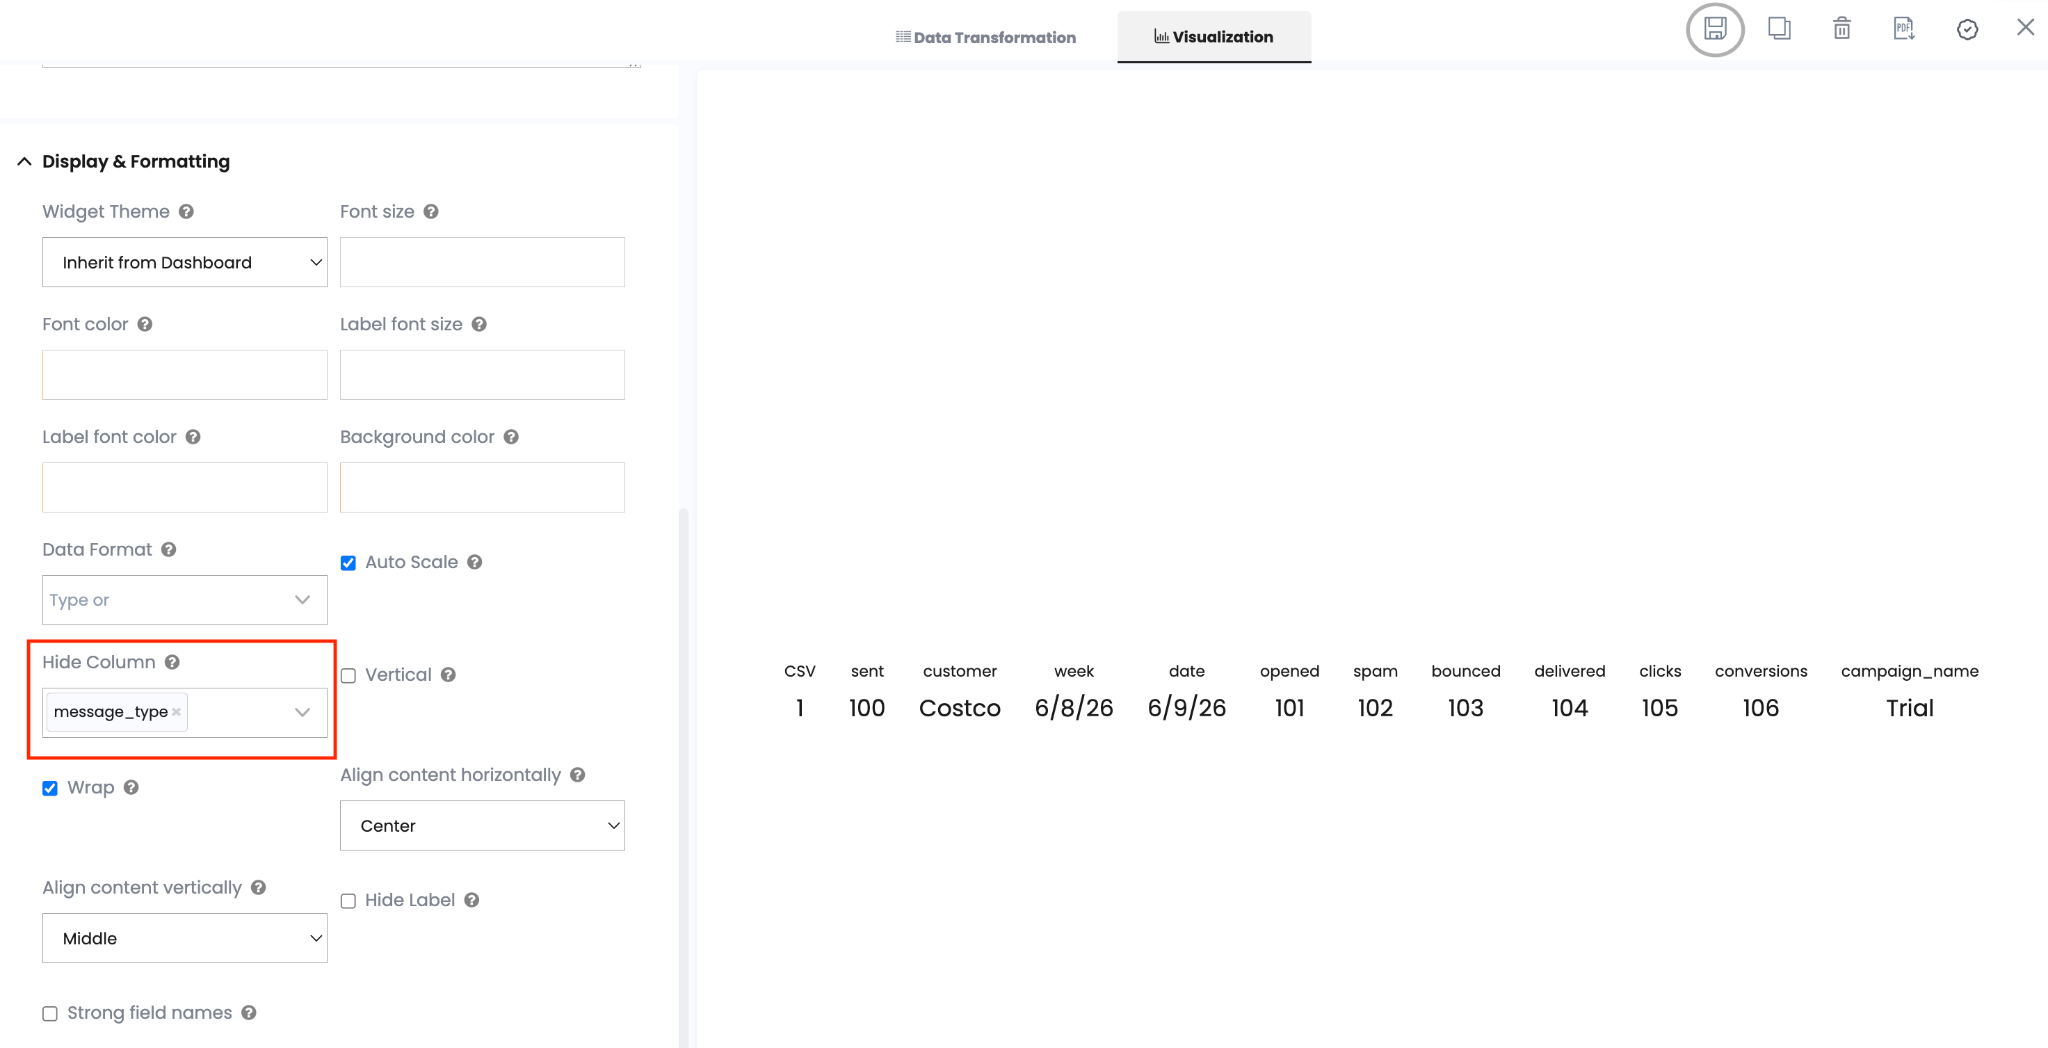This screenshot has width=2048, height=1048.
Task: Open Align content horizontally dropdown
Action: point(482,825)
